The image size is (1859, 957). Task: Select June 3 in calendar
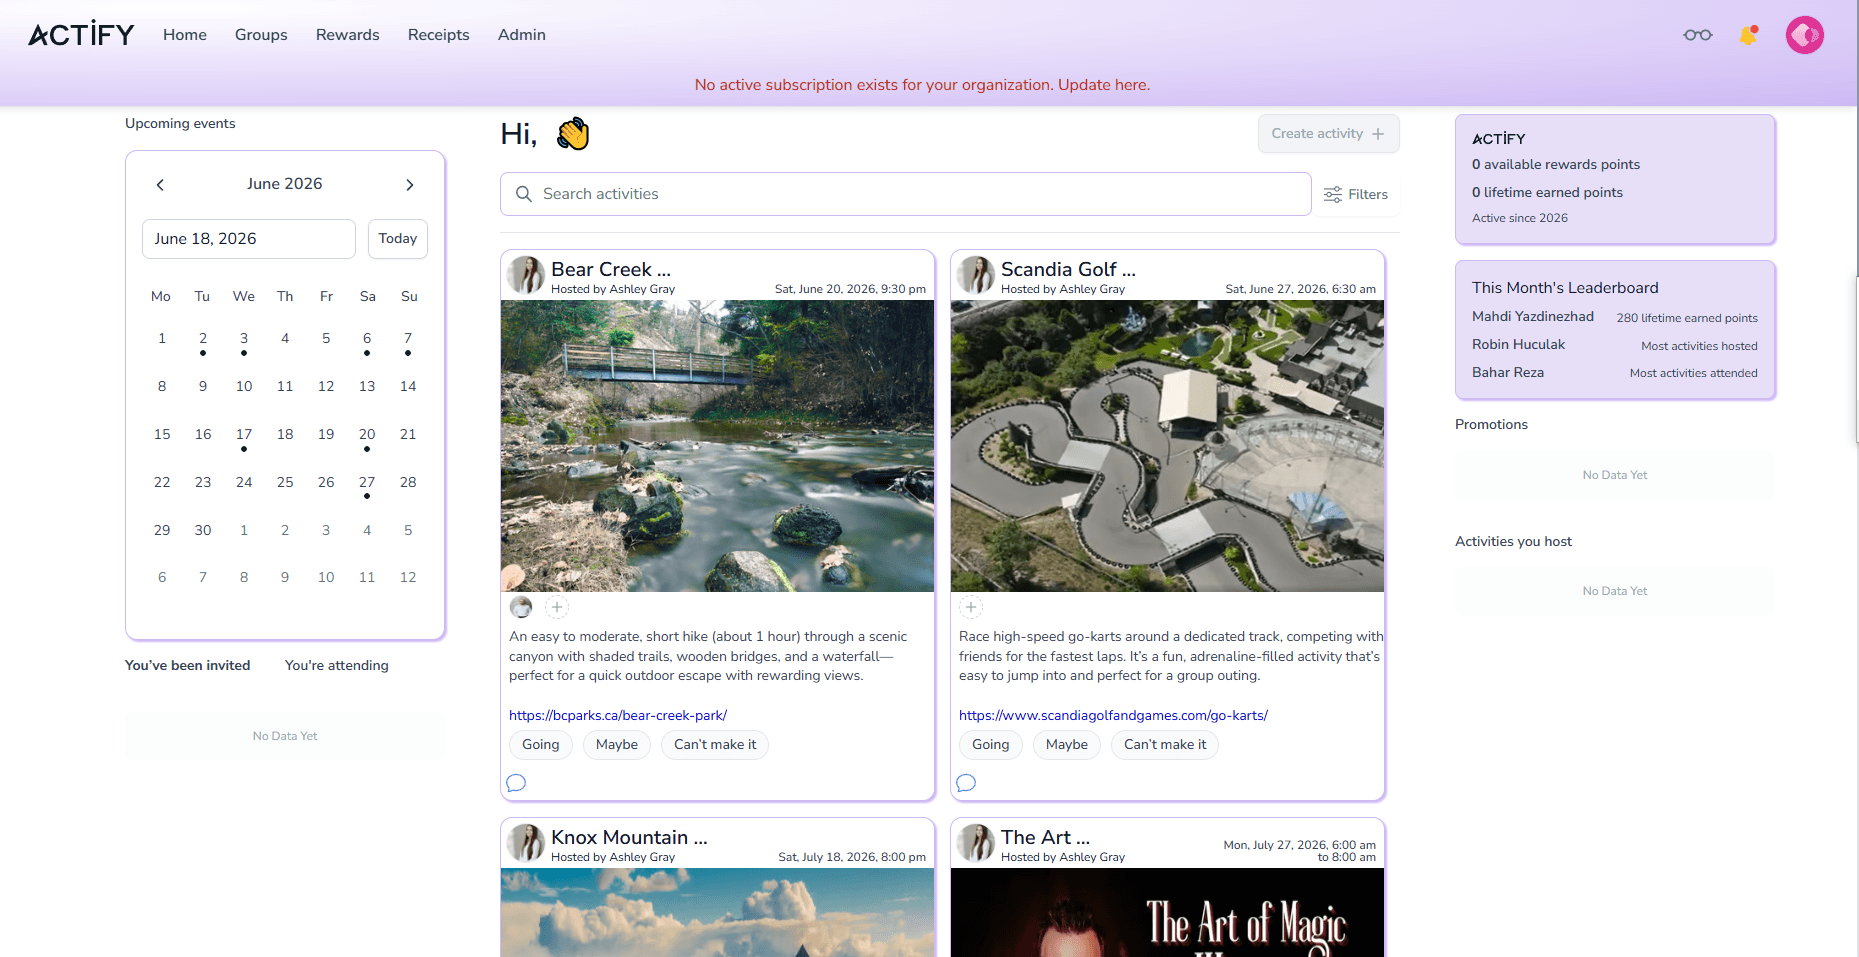tap(244, 339)
